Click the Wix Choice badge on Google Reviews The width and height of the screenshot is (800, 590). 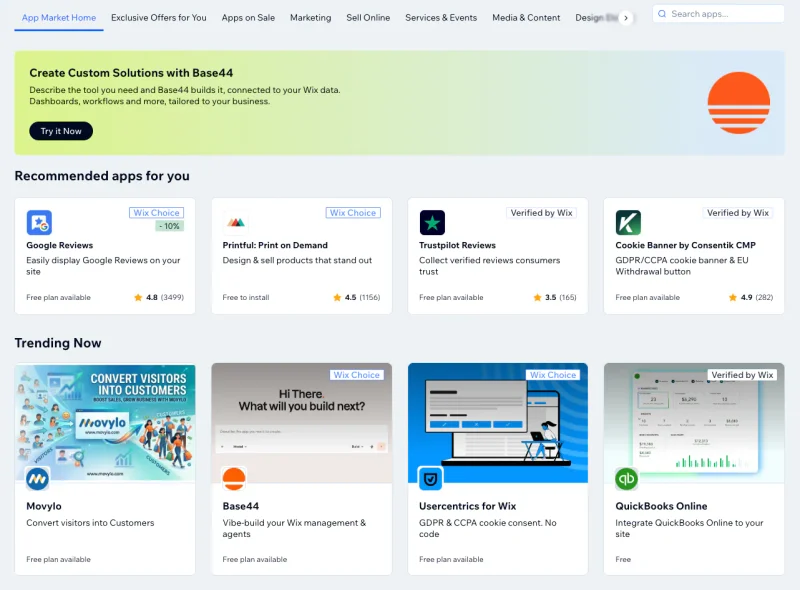click(x=156, y=213)
